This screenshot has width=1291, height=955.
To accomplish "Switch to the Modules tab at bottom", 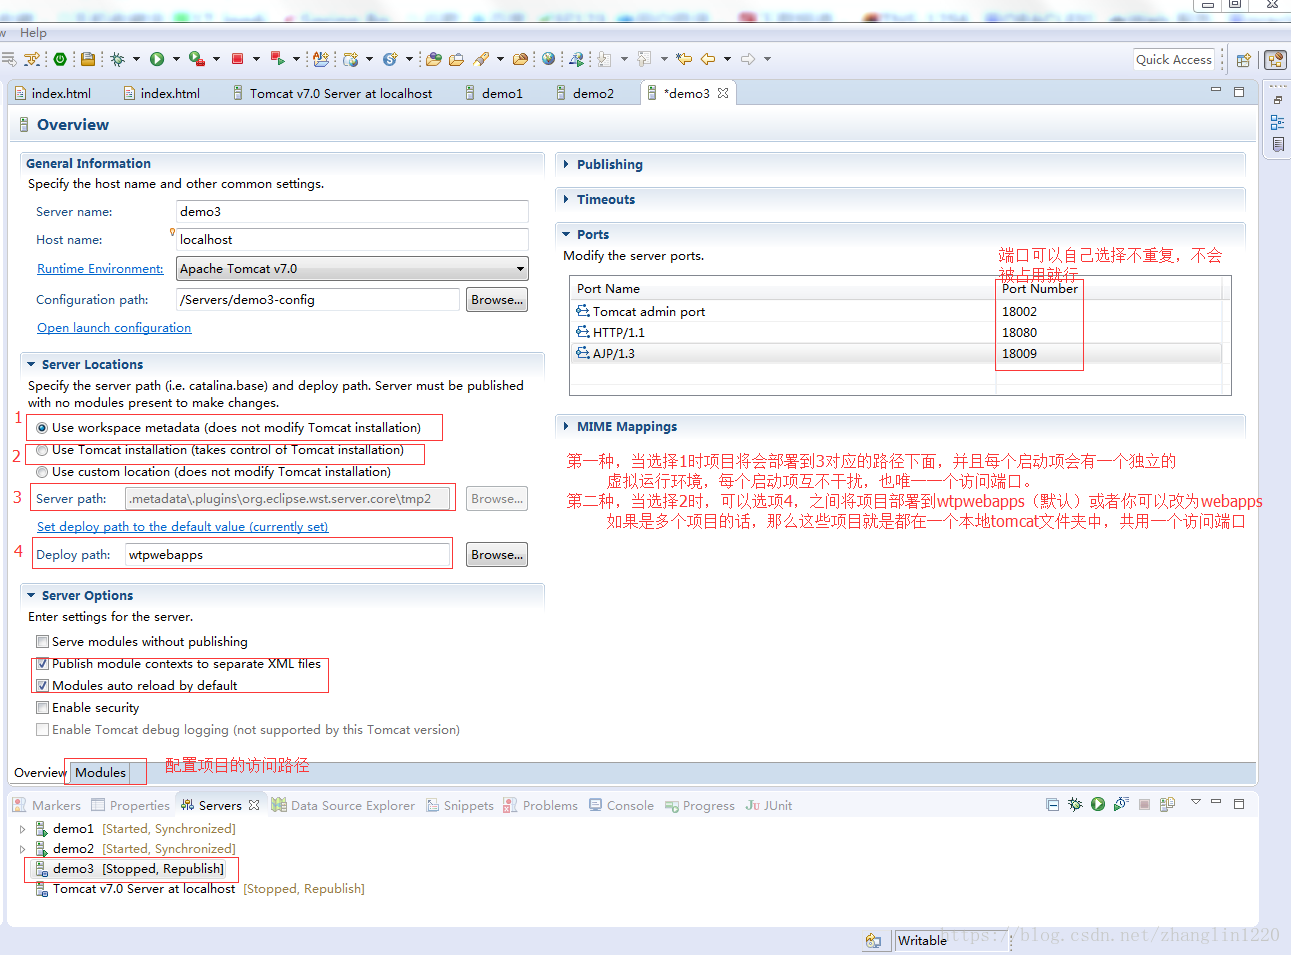I will point(101,772).
